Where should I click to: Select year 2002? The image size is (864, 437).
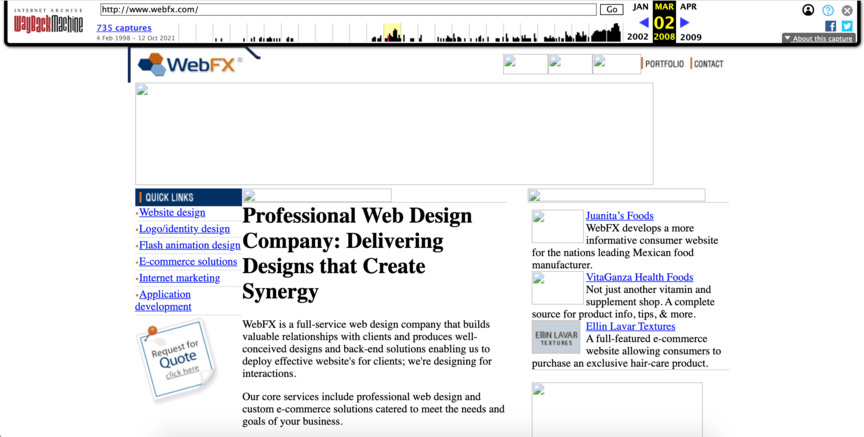click(x=638, y=37)
